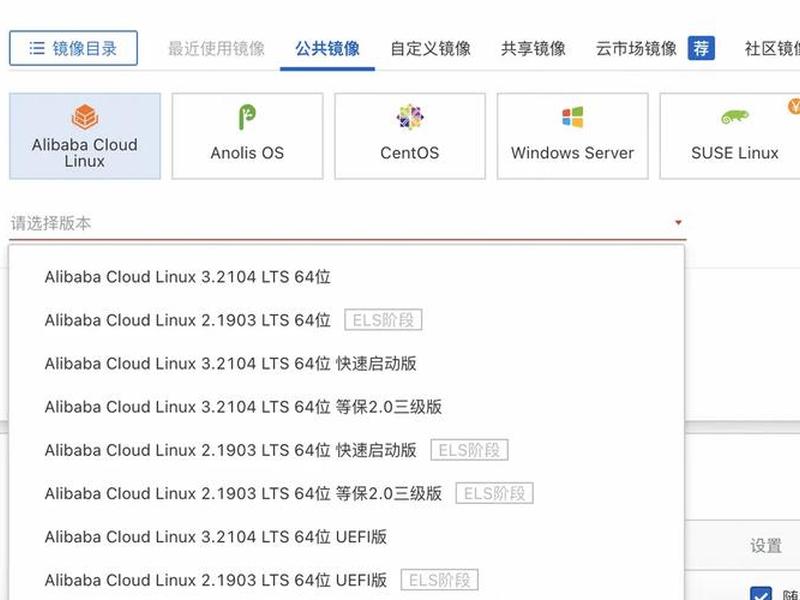Open the 镜像目录 image catalog button

73,48
